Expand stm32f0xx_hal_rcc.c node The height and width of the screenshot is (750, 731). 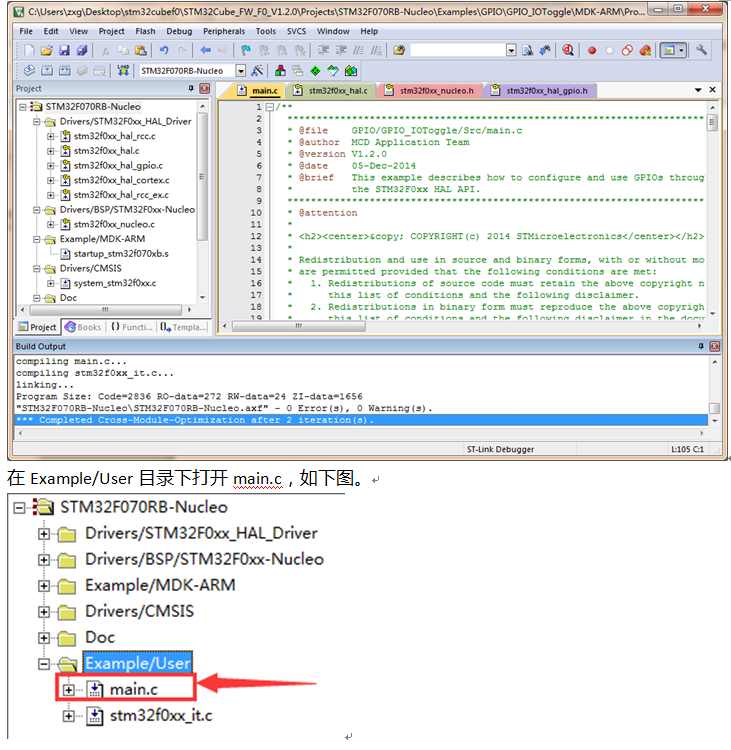(x=51, y=136)
